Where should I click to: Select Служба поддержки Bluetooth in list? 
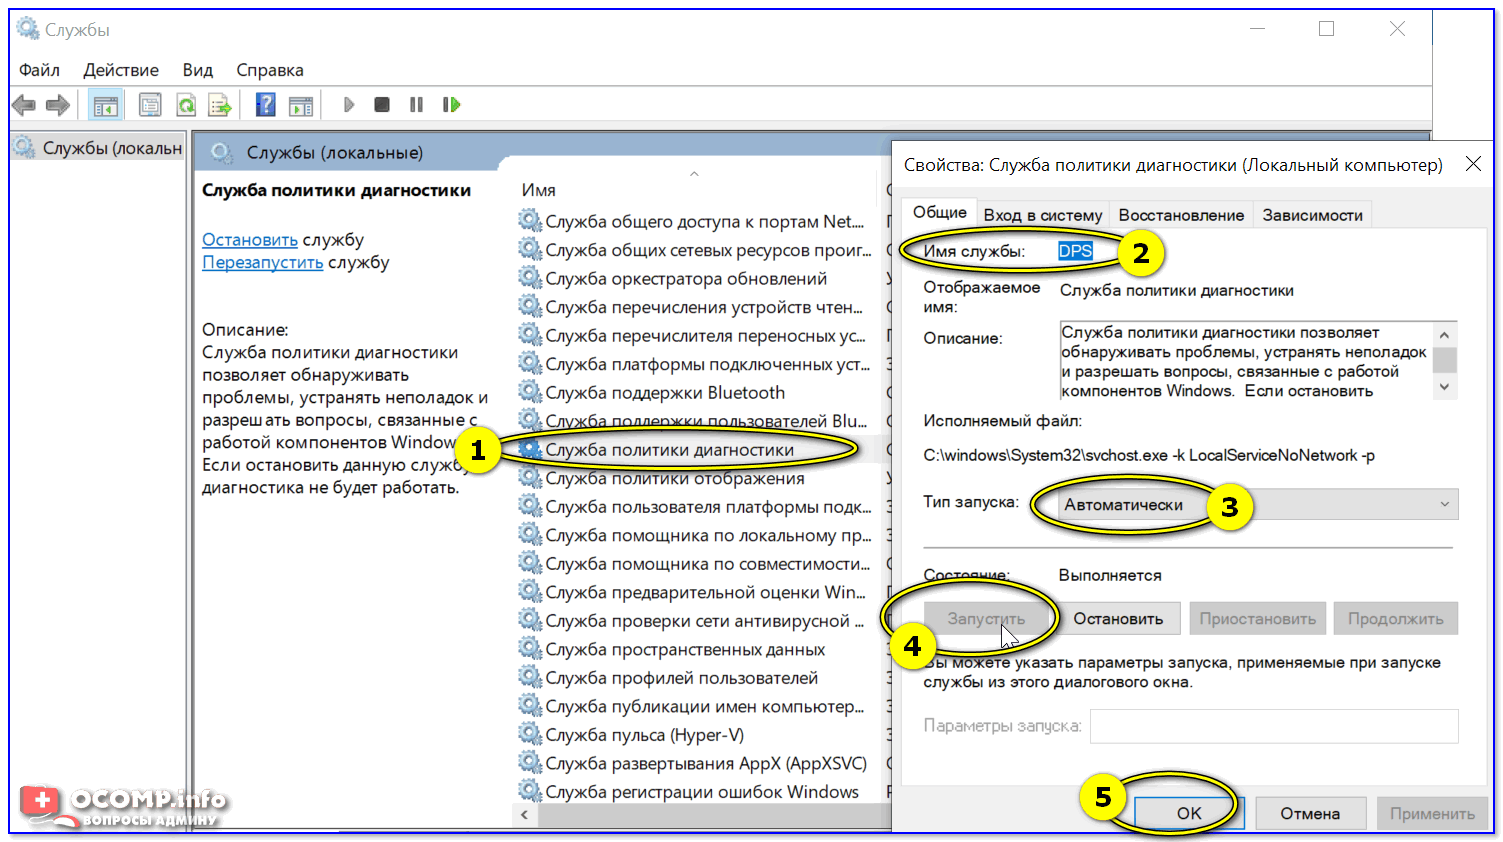click(x=665, y=393)
